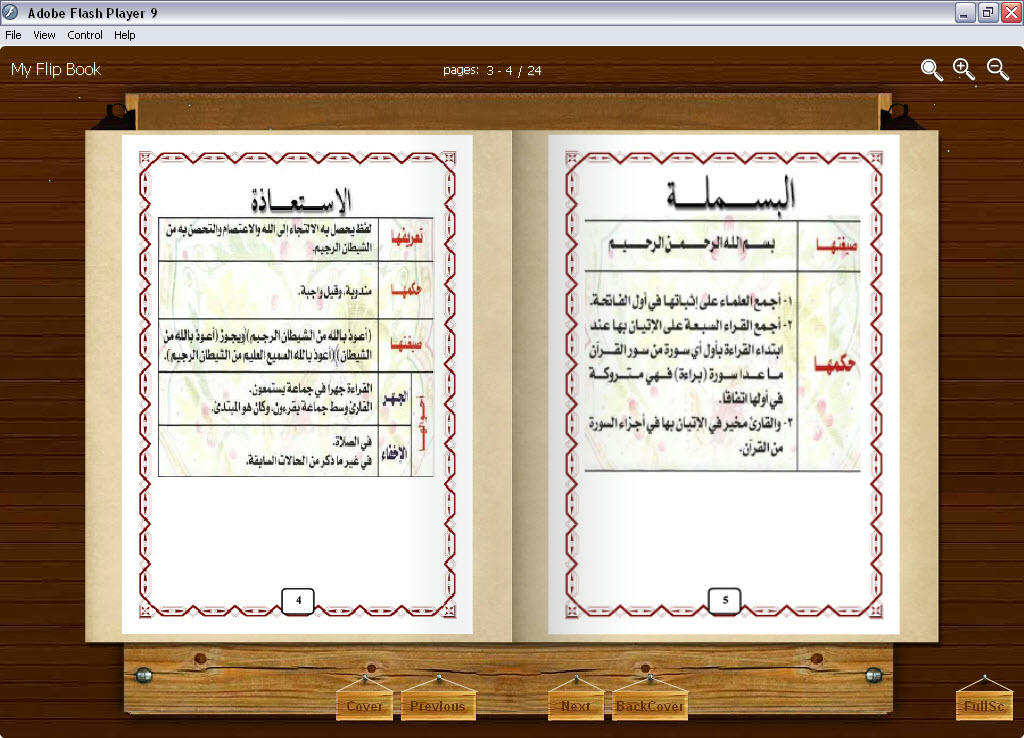Viewport: 1024px width, 738px height.
Task: Click the My Flip Book title
Action: pos(56,69)
